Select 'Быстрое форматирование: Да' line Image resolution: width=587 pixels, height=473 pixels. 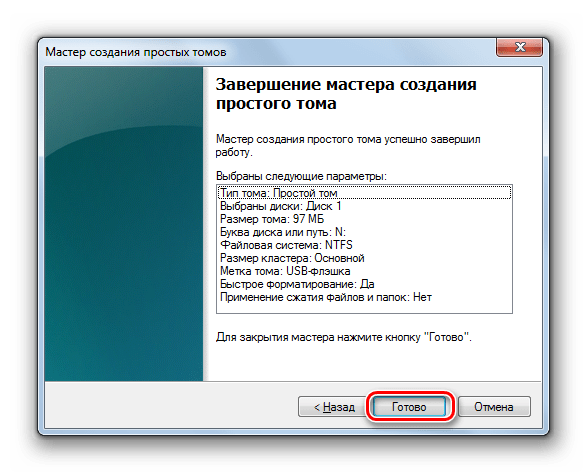point(297,284)
